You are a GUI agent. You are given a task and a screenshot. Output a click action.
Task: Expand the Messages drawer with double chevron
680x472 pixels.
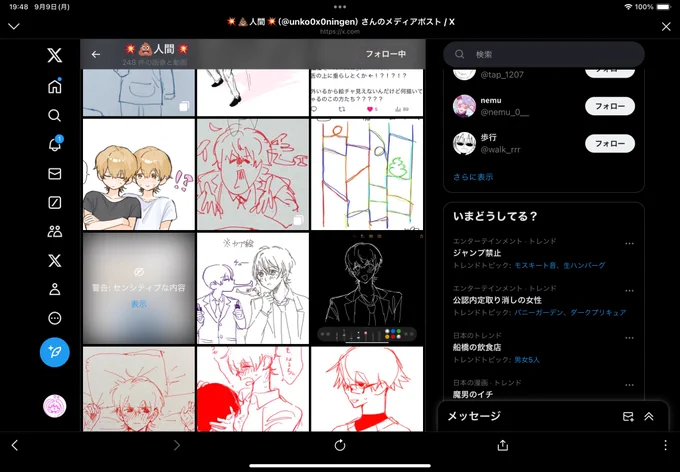point(649,416)
